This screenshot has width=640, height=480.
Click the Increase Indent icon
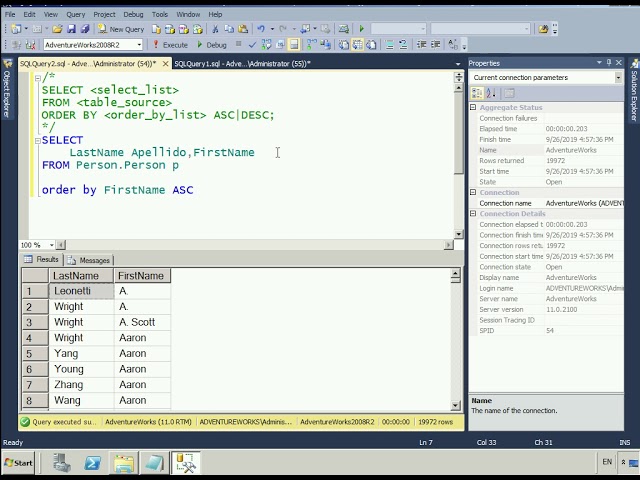pyautogui.click(x=435, y=44)
